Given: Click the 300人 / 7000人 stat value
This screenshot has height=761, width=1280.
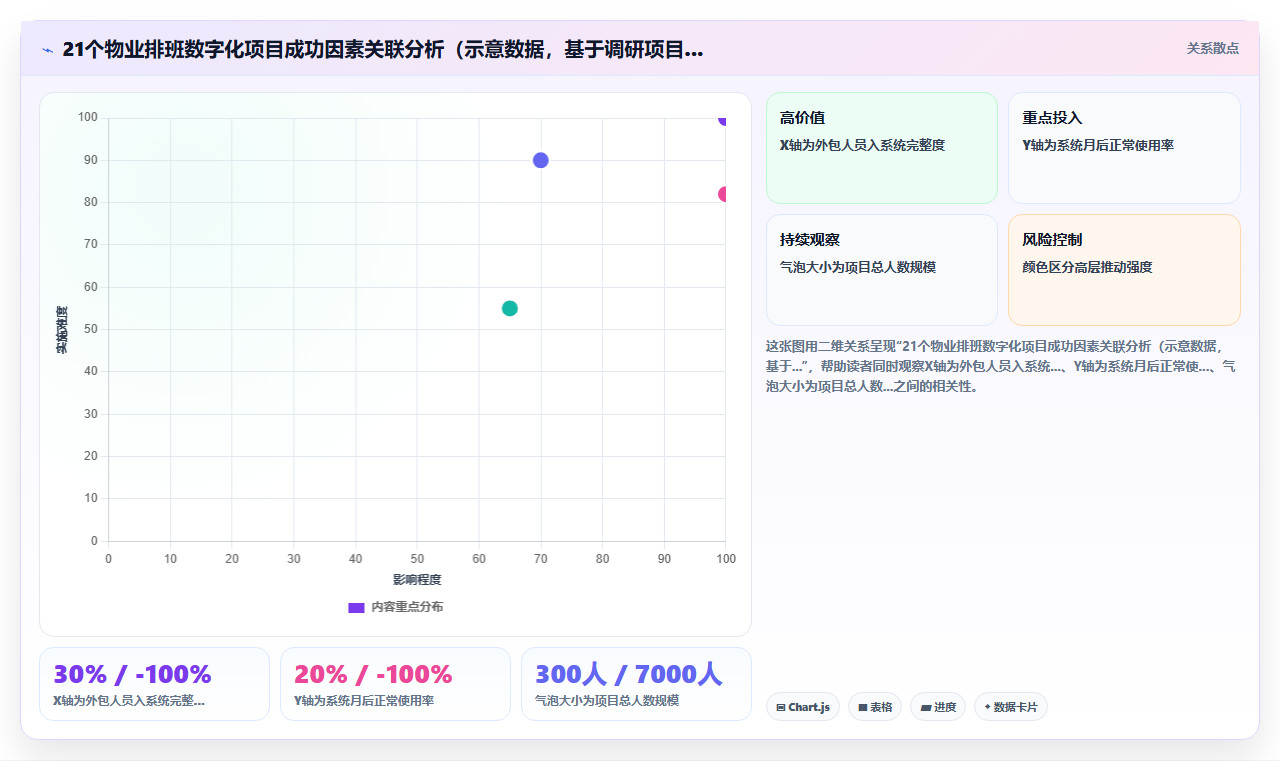Looking at the screenshot, I should [629, 674].
